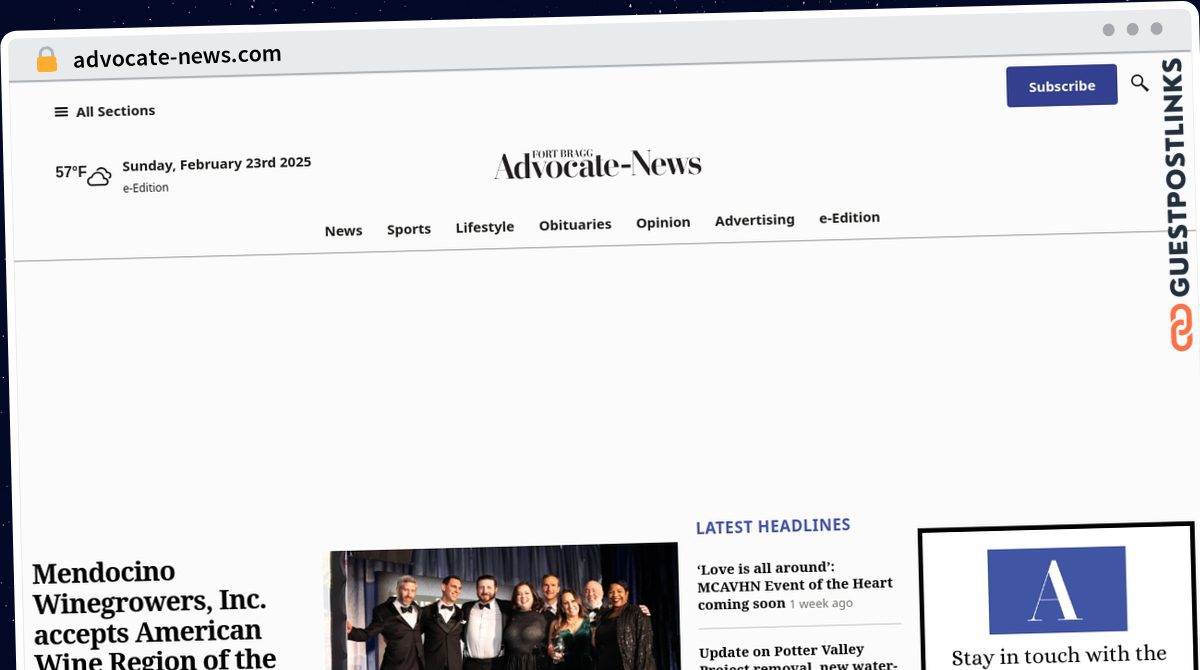Open the Sports menu item
The height and width of the screenshot is (670, 1200).
pyautogui.click(x=408, y=229)
